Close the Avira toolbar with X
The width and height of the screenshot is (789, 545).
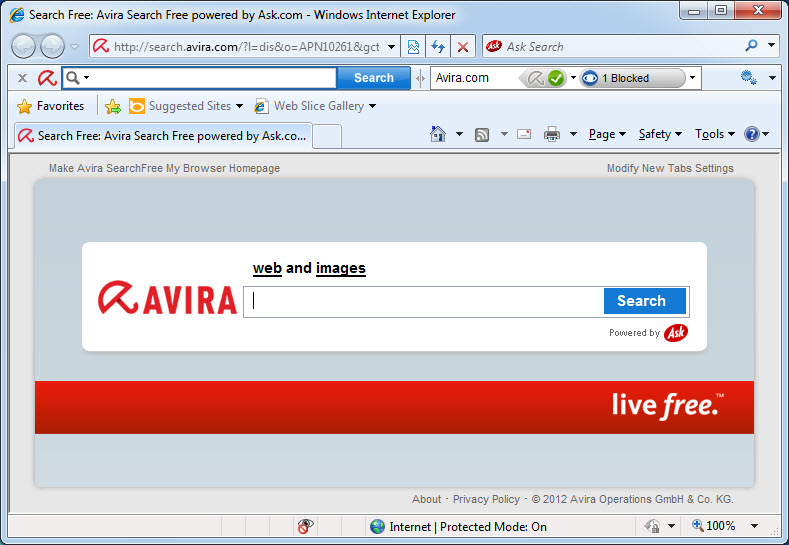22,78
